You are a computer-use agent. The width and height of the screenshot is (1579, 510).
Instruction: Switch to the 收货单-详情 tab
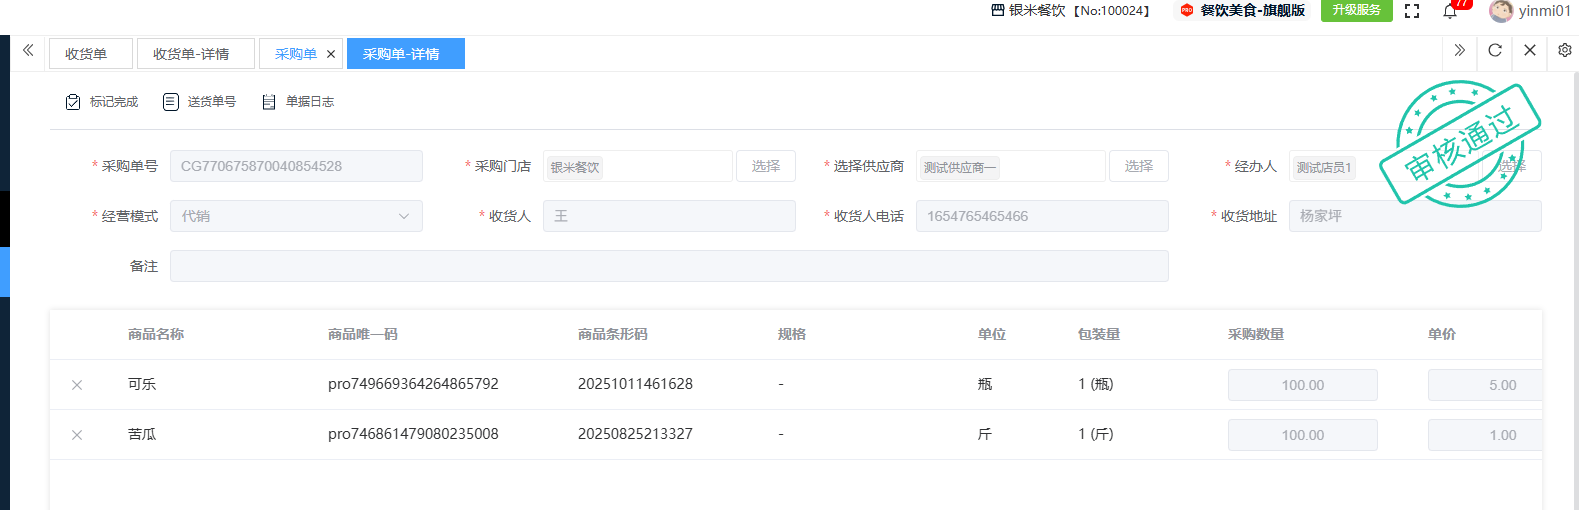(x=191, y=54)
